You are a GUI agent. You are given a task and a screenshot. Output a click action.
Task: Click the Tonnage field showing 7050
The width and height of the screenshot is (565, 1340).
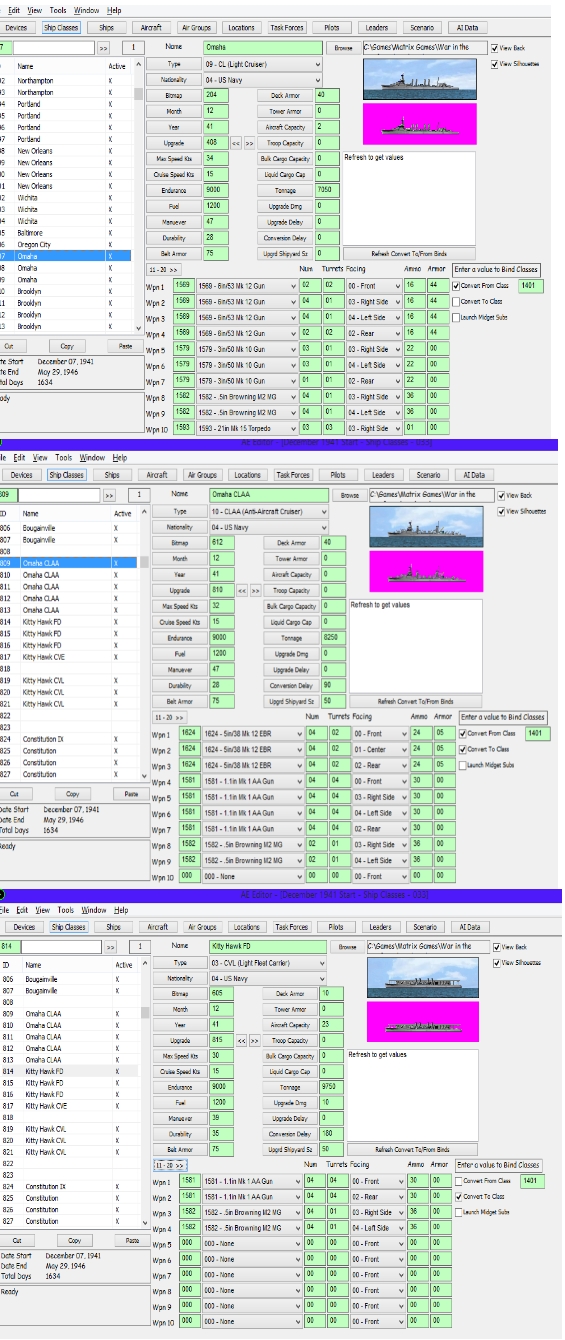click(x=328, y=190)
